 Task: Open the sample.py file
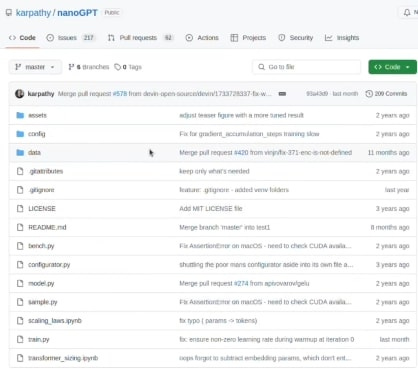43,302
